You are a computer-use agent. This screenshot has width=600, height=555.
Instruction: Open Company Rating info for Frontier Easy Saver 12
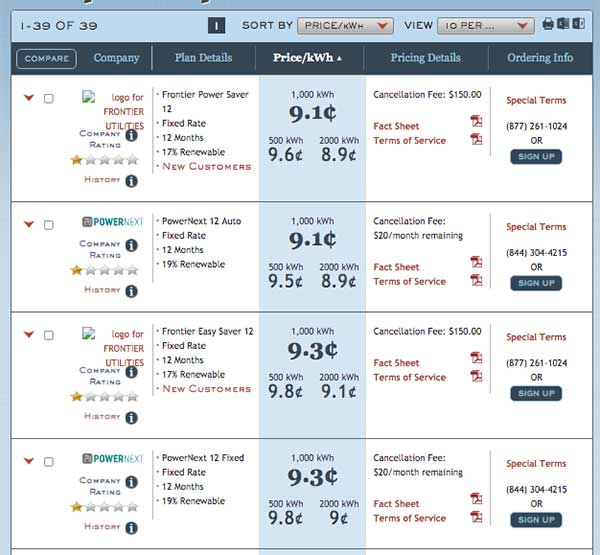tap(132, 372)
